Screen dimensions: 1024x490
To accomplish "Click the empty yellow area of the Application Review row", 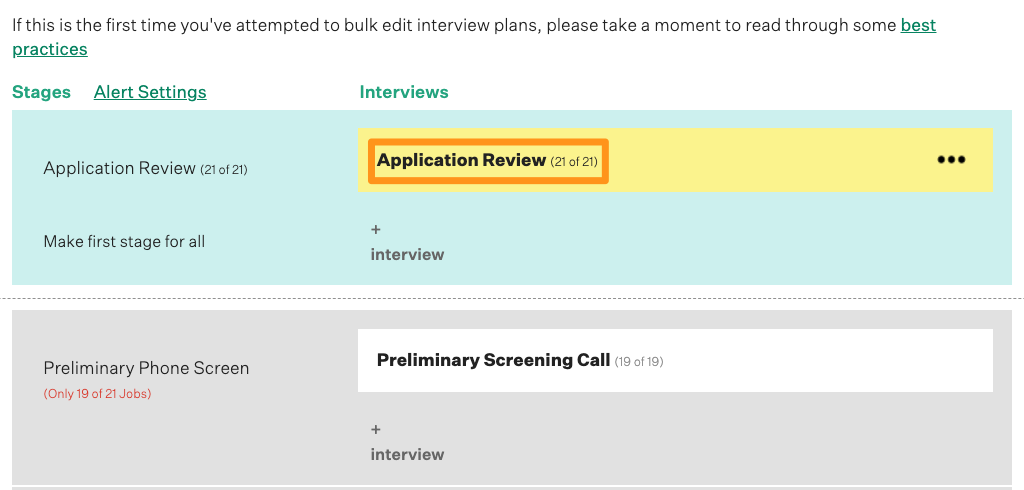I will pos(770,160).
